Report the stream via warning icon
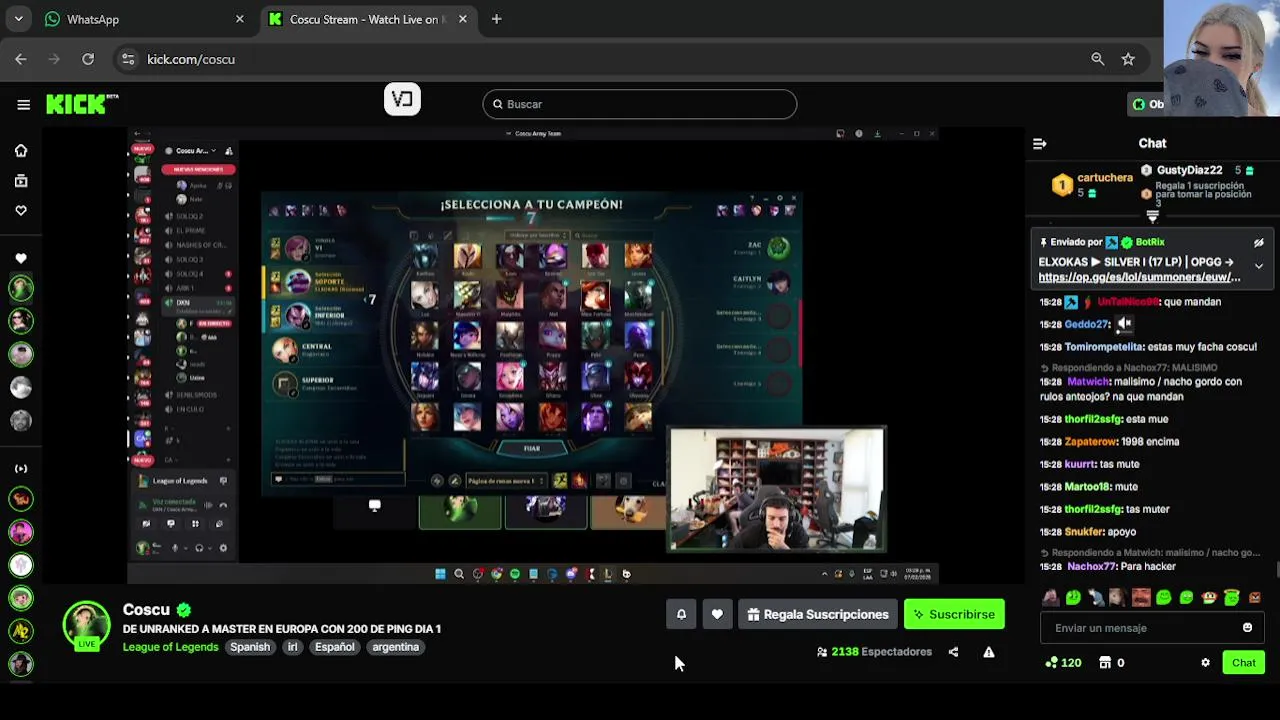 click(988, 652)
